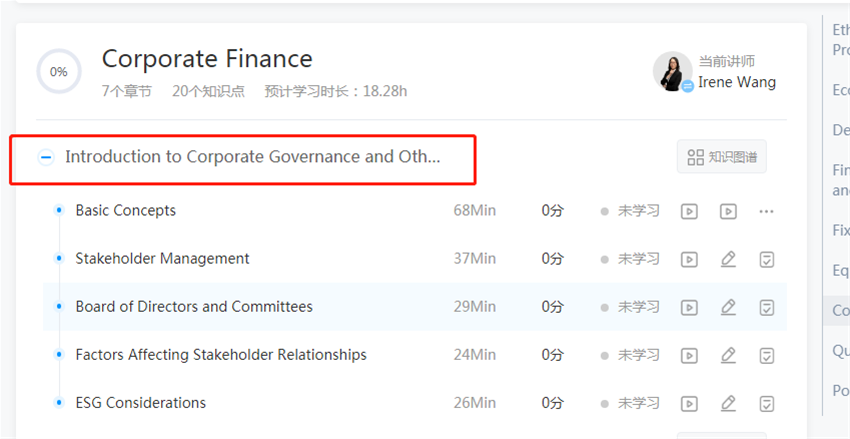The height and width of the screenshot is (439, 850).
Task: Open more options (...) for Basic Concepts
Action: pos(767,211)
